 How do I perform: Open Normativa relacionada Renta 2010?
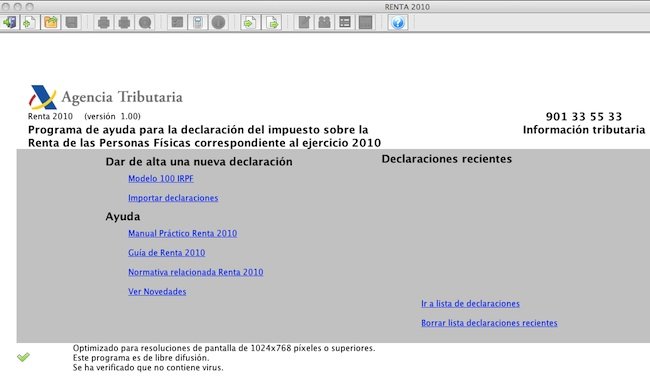[196, 272]
